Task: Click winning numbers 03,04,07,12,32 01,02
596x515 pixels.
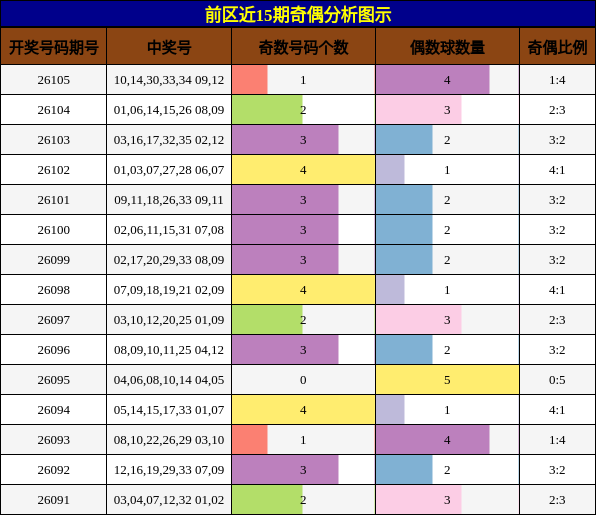Action: coord(169,500)
